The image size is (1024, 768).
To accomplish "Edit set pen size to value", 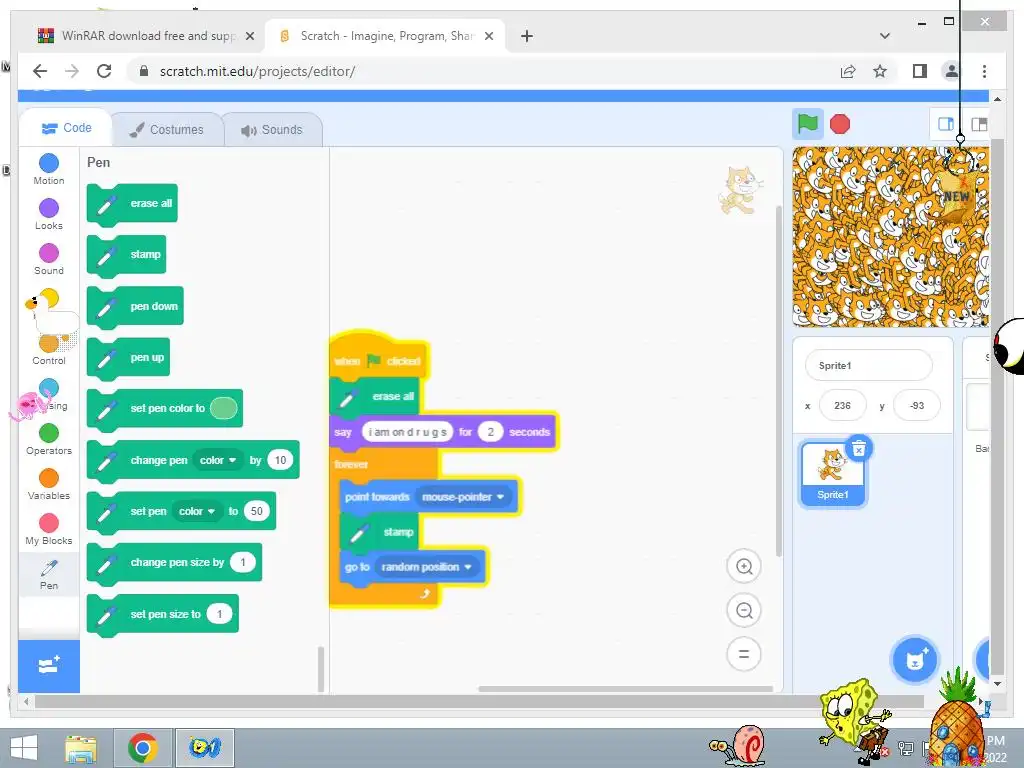I will tap(219, 614).
